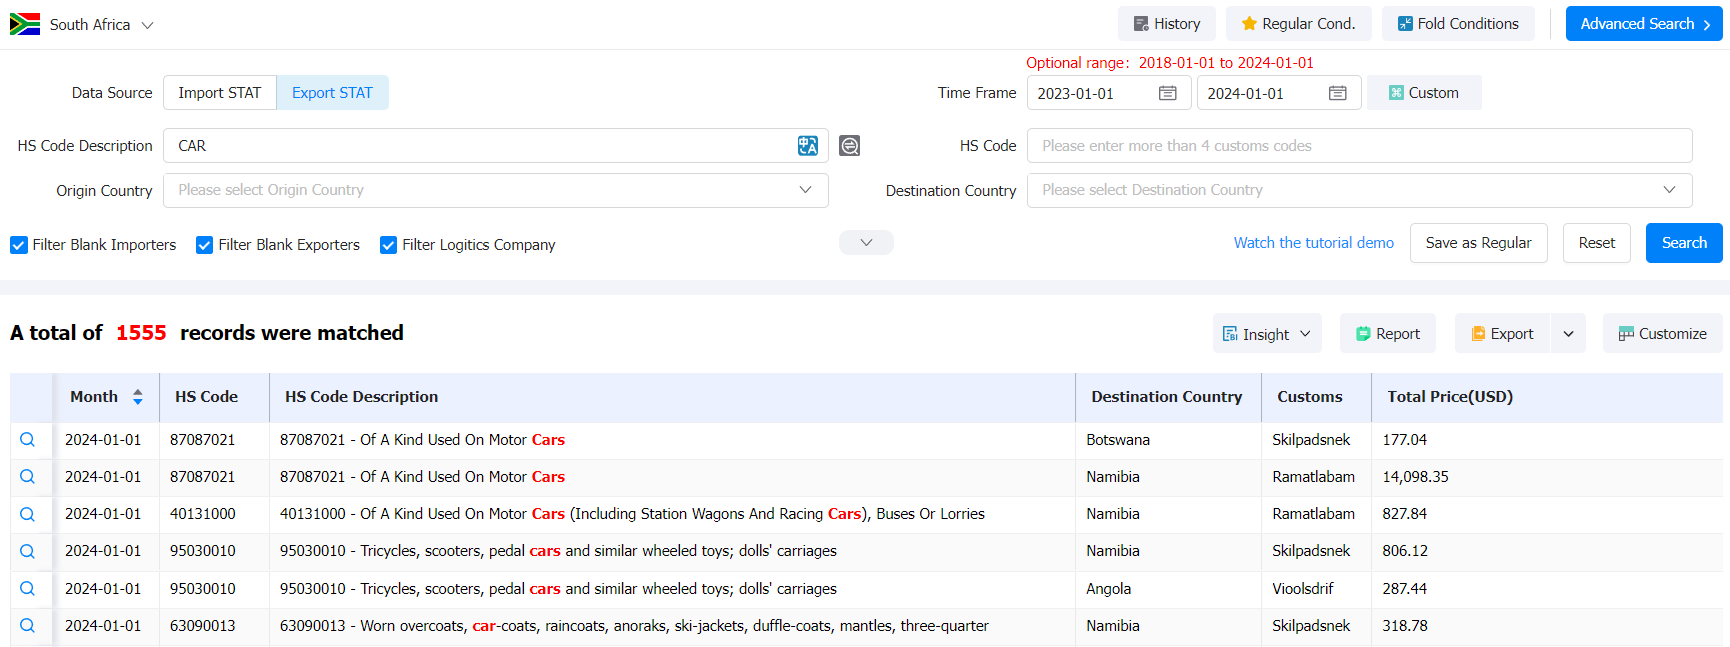The image size is (1730, 647).
Task: Open the end date calendar picker icon
Action: [x=1337, y=93]
